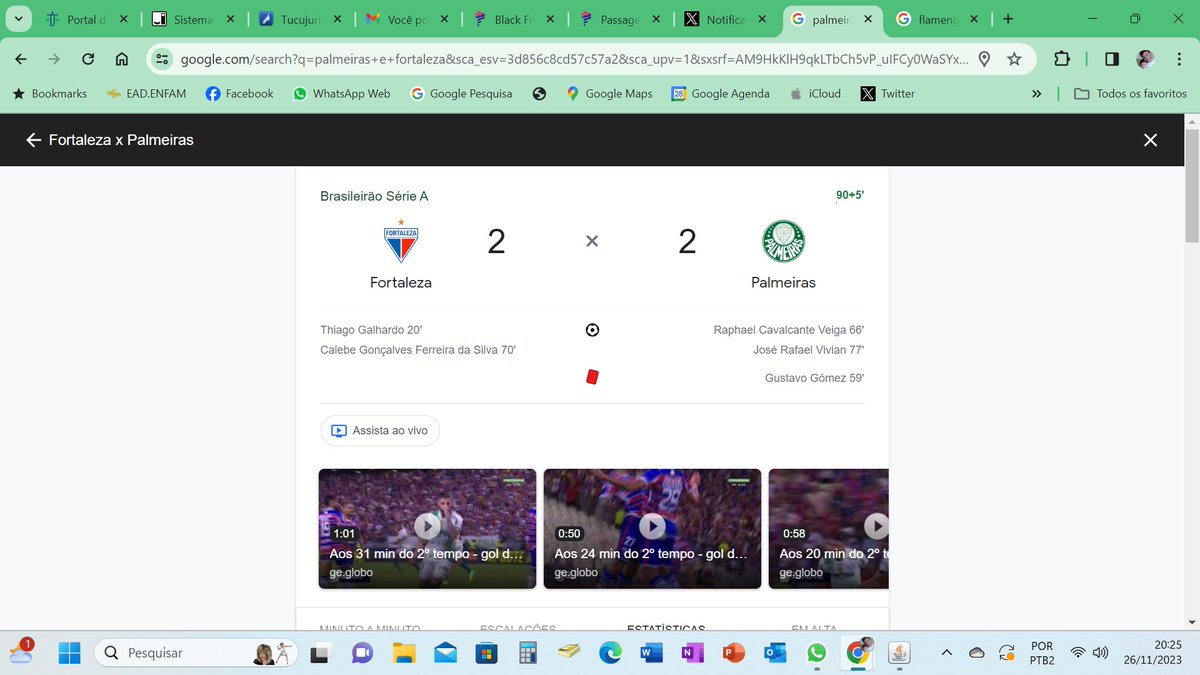1200x675 pixels.
Task: Click the Brasileirão Série A link
Action: click(x=374, y=197)
